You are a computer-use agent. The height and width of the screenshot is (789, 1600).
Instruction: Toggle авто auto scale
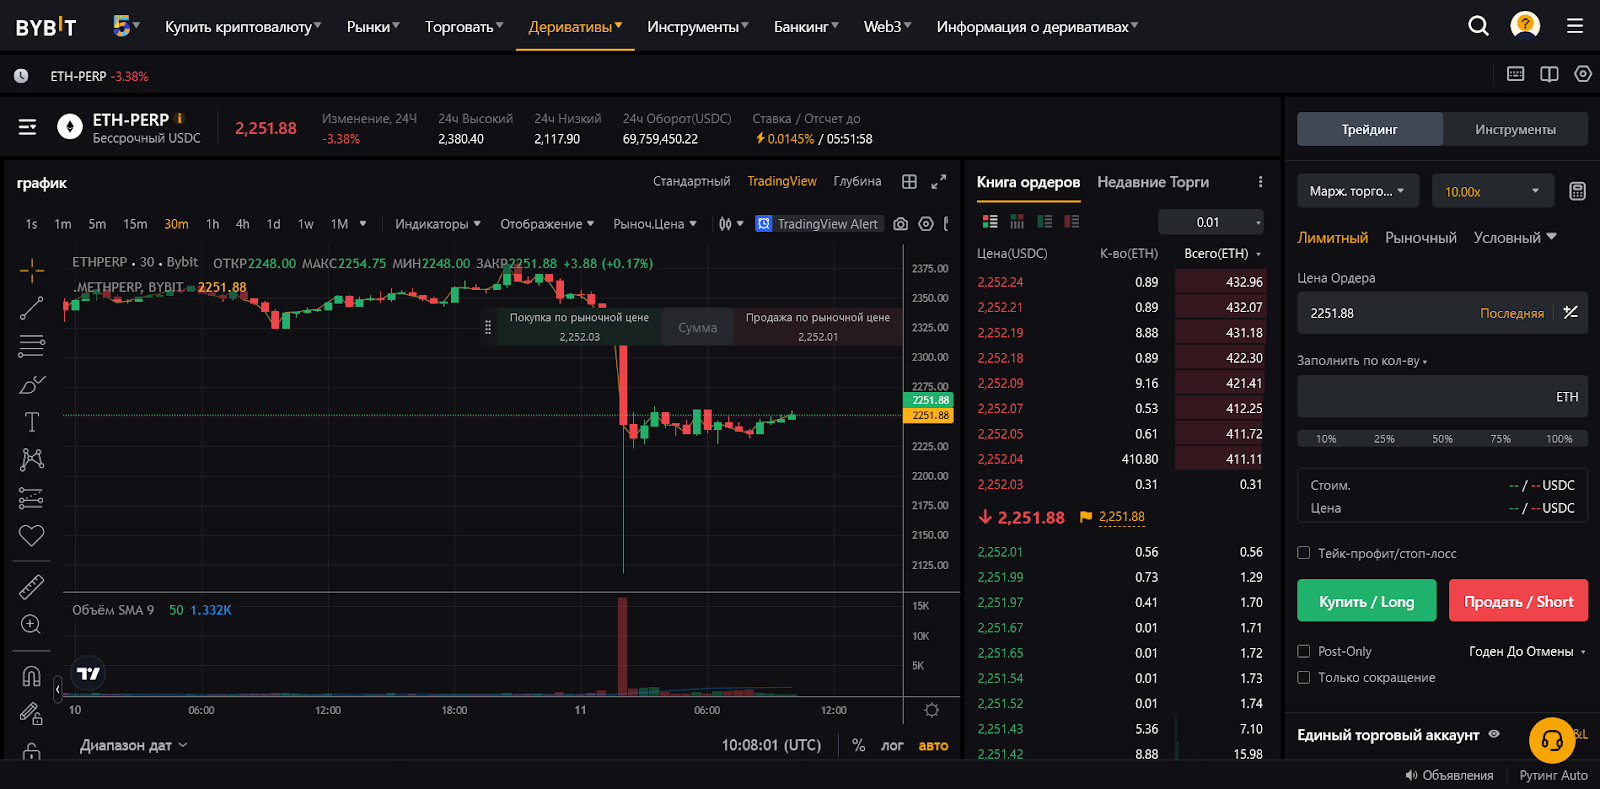pyautogui.click(x=933, y=745)
